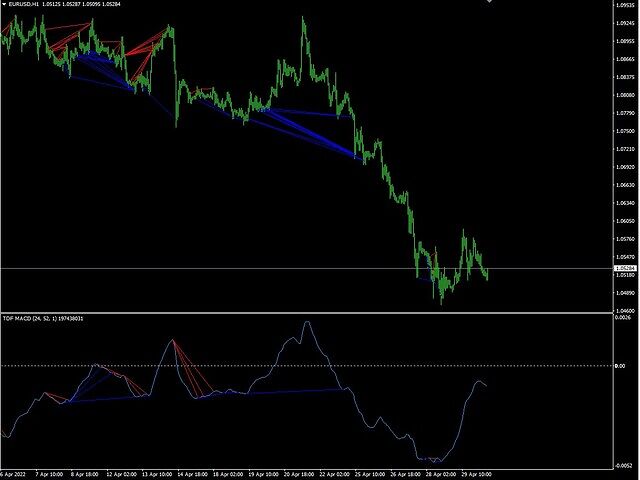640x480 pixels.
Task: Click the 29 Apr 10:00 time label
Action: 476,474
